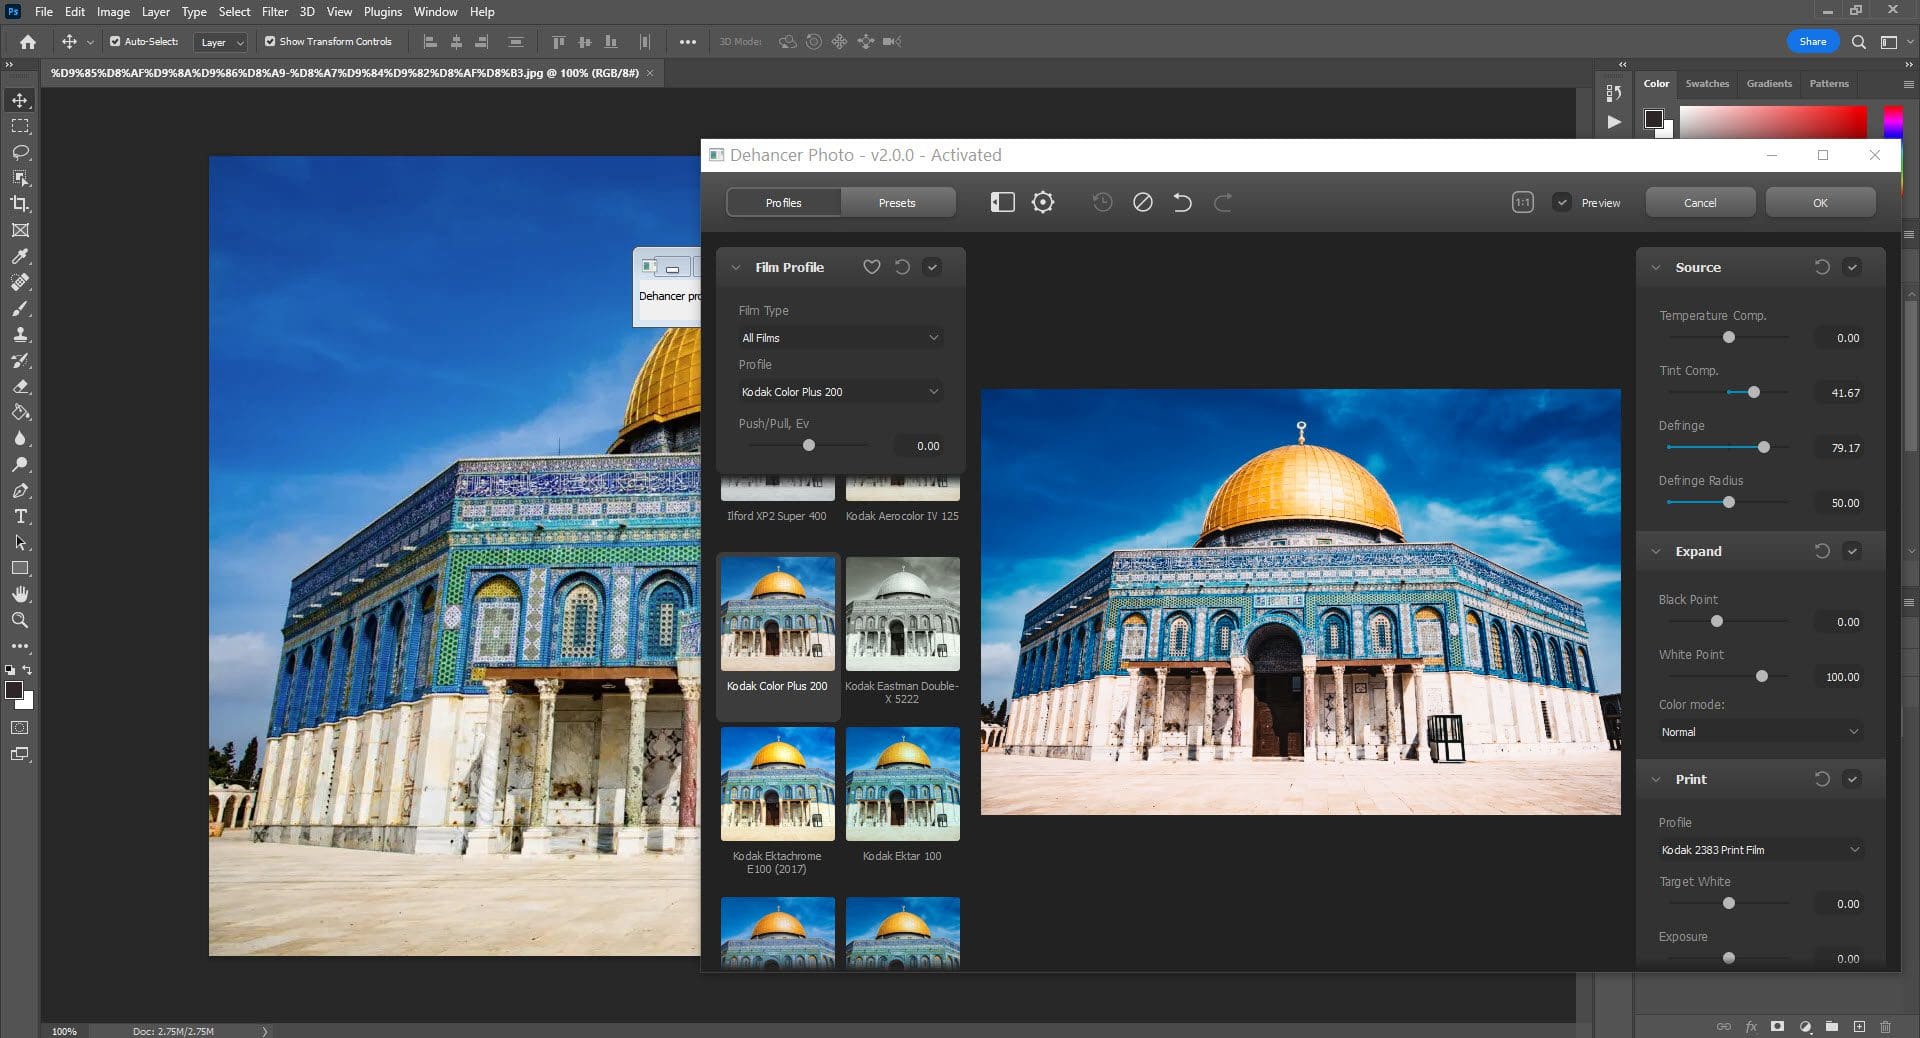Screen dimensions: 1920x1038
Task: Select the Brush tool
Action: (20, 308)
